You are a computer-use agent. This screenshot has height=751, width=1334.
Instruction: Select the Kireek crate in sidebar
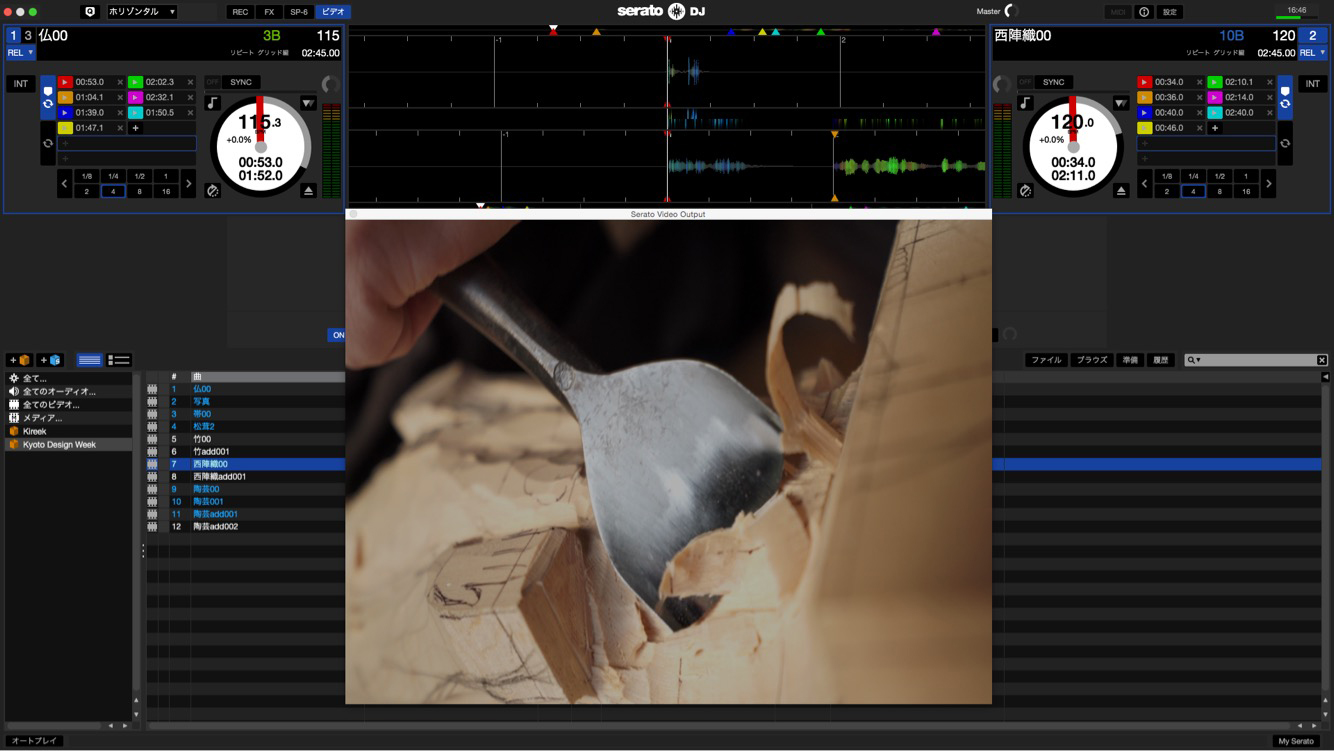click(x=35, y=431)
